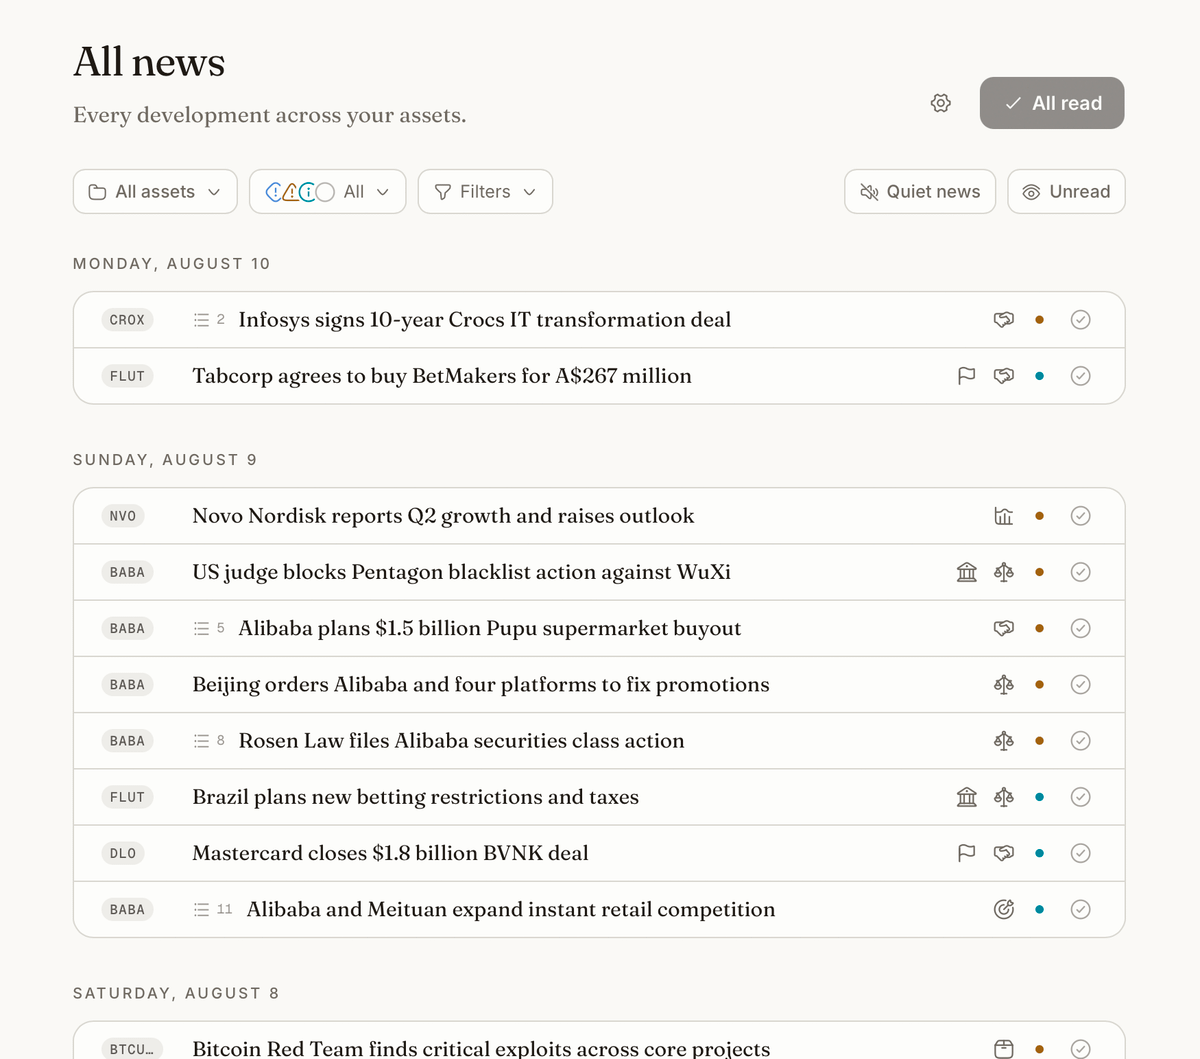Open Alibaba plans $1.5 billion Pupu headline
The width and height of the screenshot is (1200, 1059).
click(x=490, y=628)
